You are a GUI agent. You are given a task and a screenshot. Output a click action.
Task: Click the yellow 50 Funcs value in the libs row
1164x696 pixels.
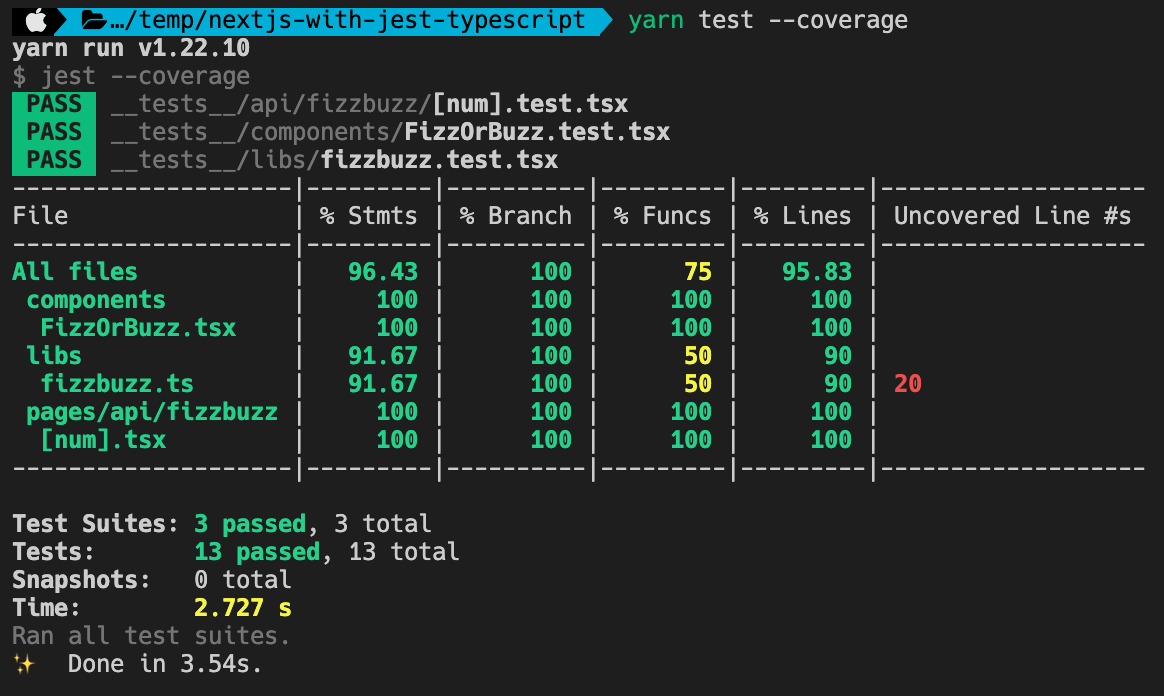[698, 355]
